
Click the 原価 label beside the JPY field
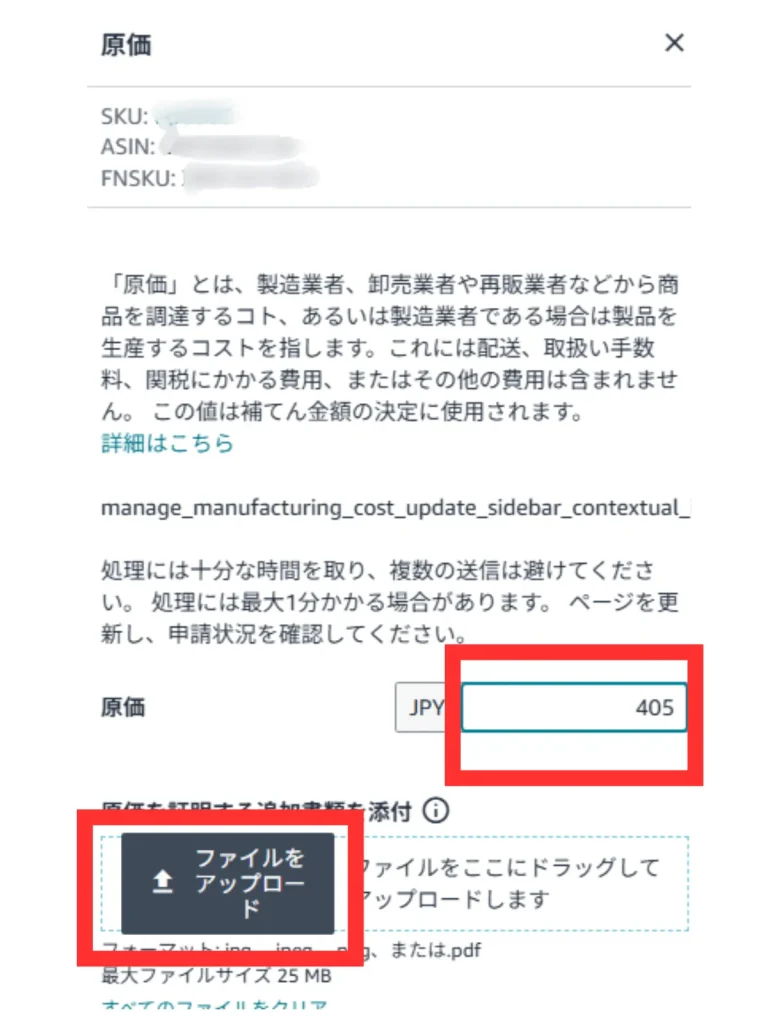(x=123, y=707)
